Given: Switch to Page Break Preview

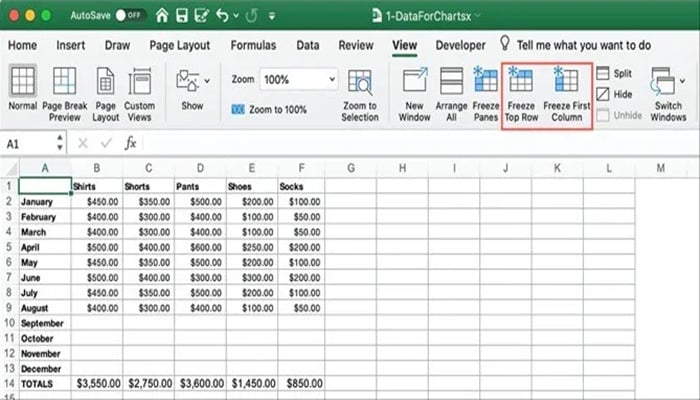Looking at the screenshot, I should (x=65, y=94).
